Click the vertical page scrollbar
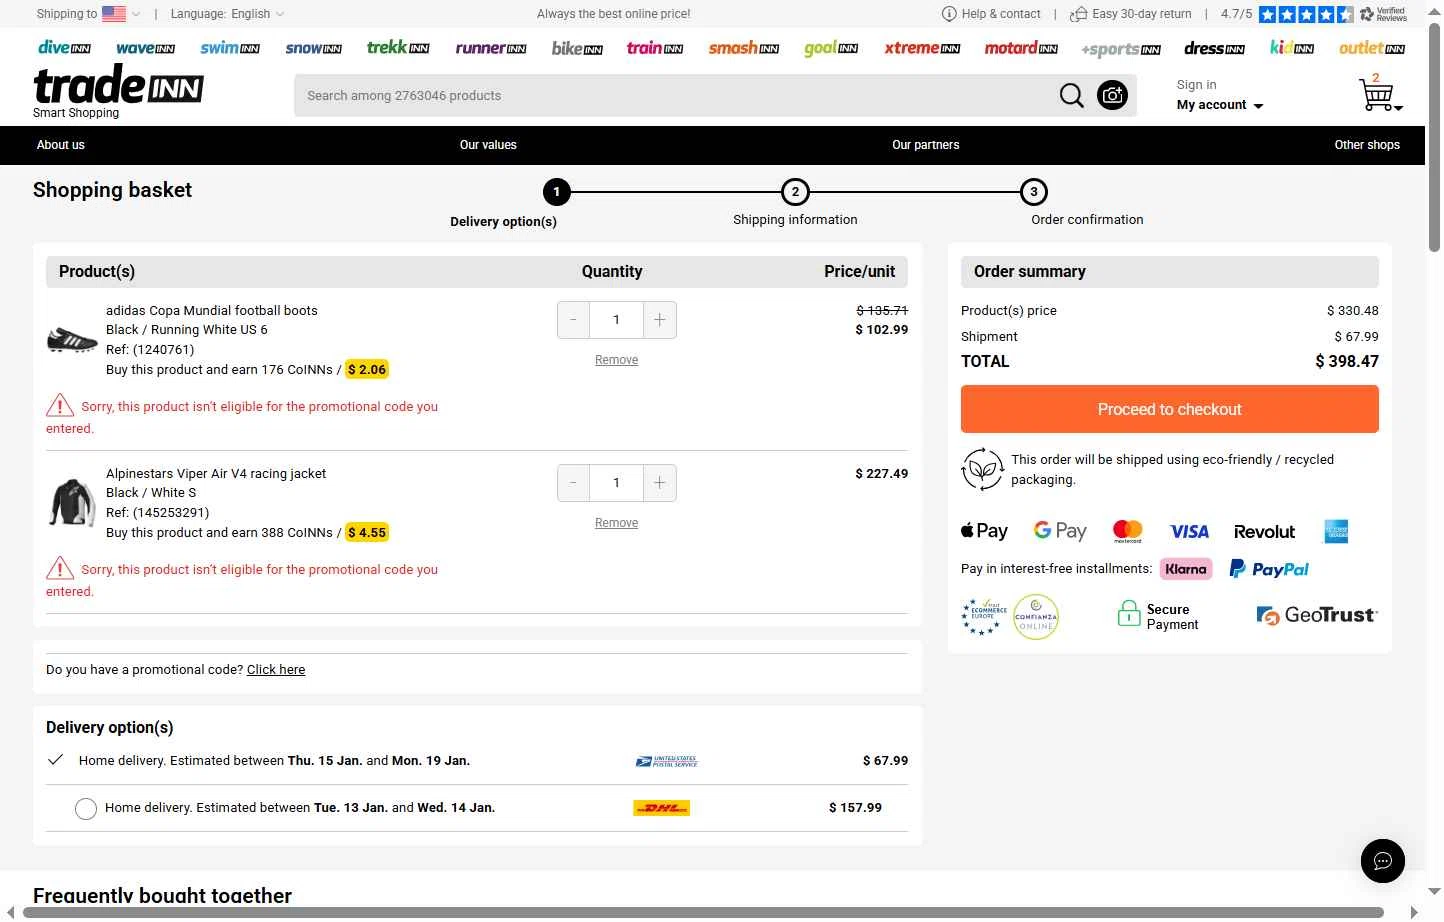 click(x=1434, y=137)
